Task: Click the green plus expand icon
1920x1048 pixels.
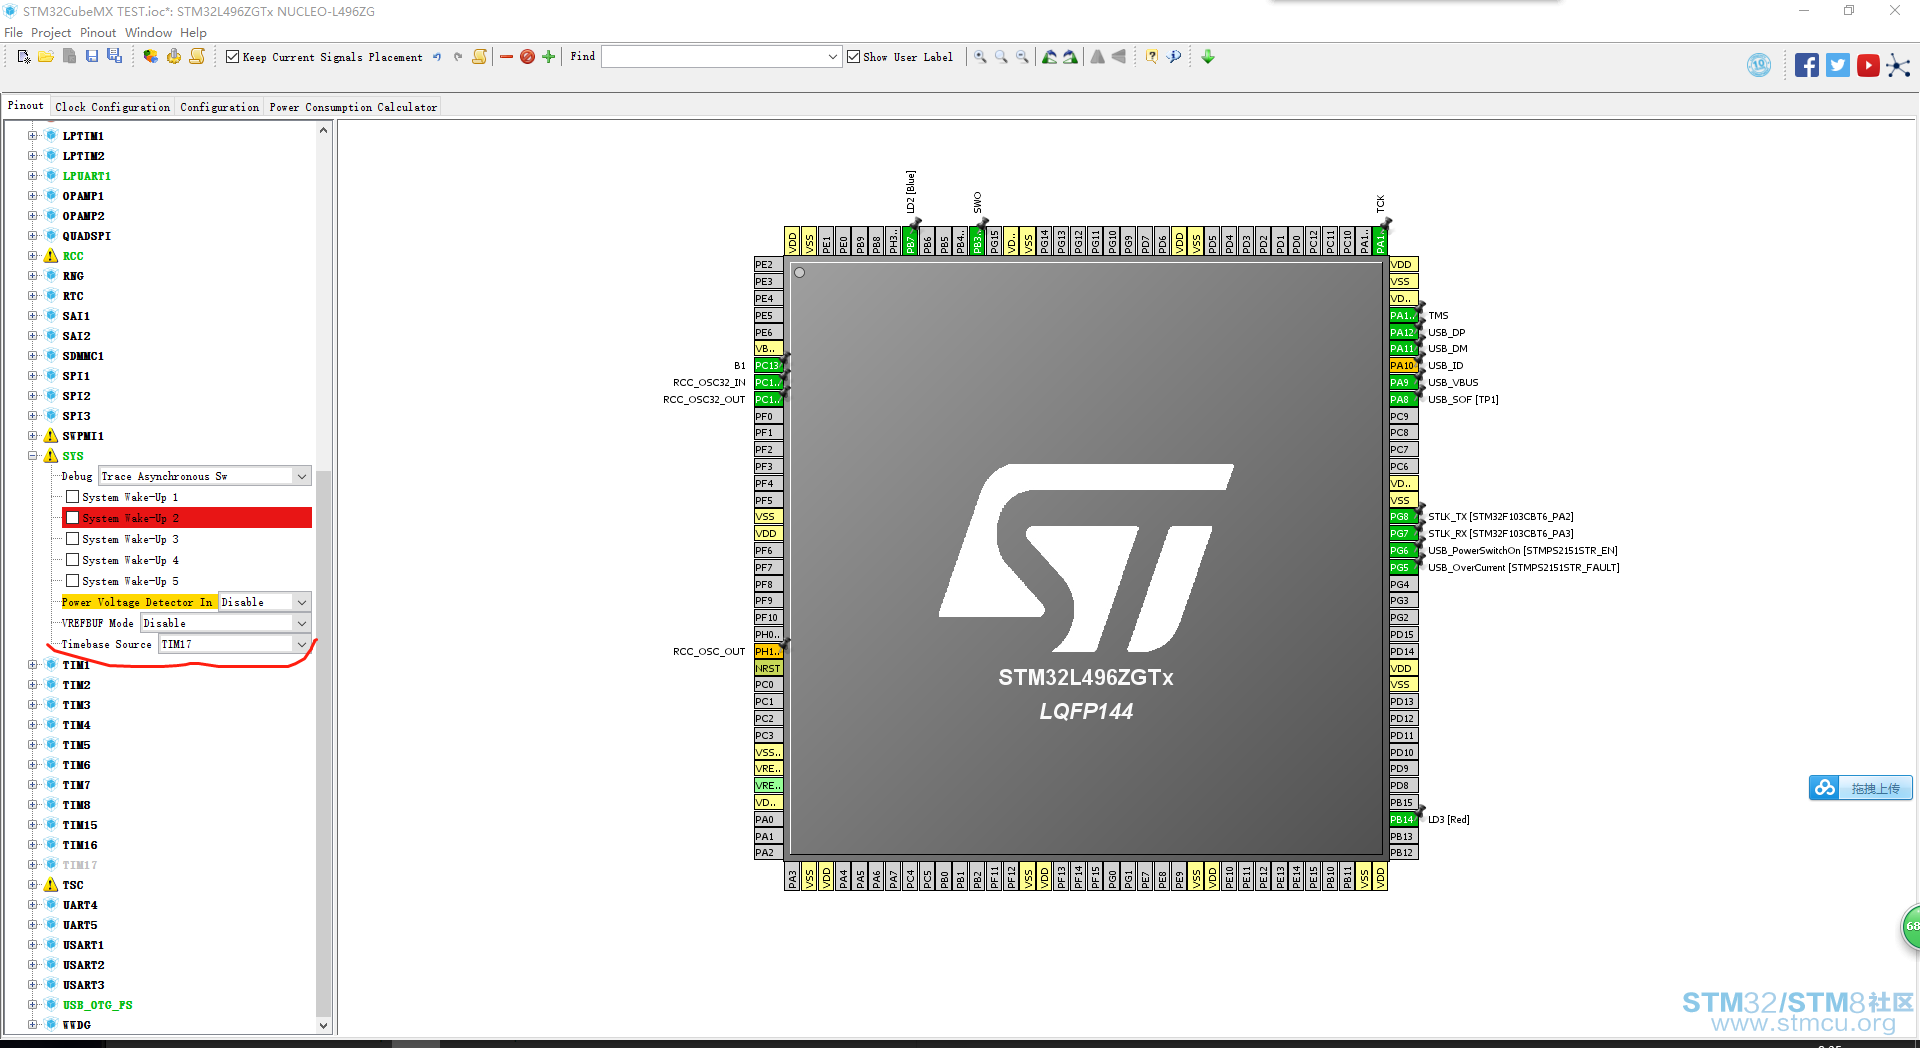Action: pyautogui.click(x=548, y=57)
